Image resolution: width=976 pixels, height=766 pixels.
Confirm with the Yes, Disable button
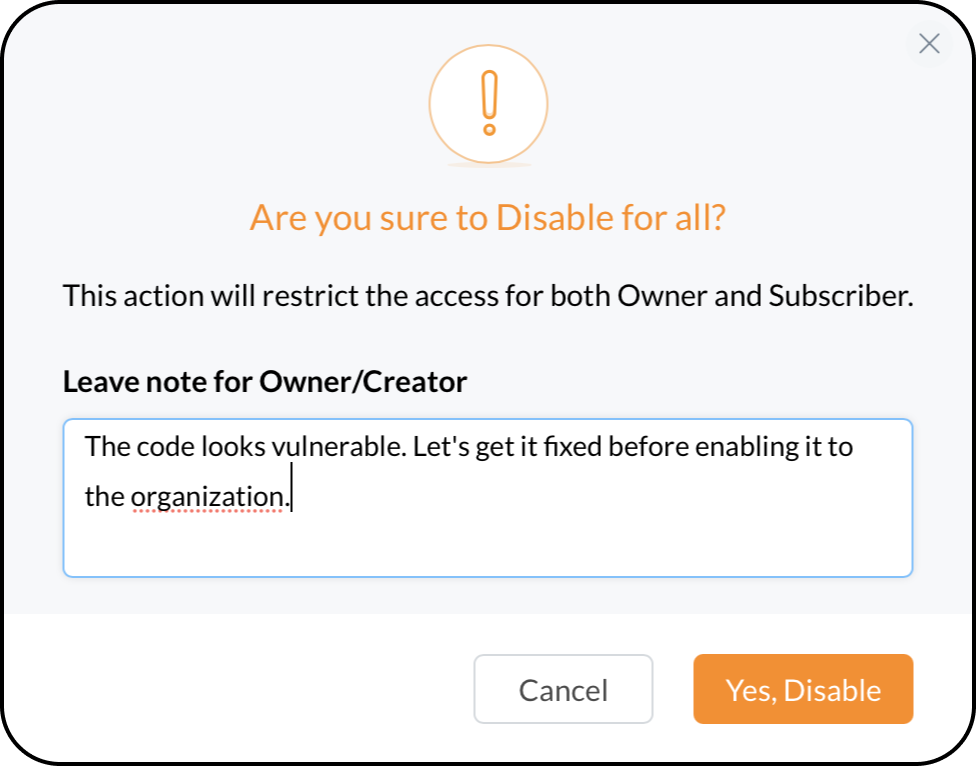pyautogui.click(x=803, y=689)
